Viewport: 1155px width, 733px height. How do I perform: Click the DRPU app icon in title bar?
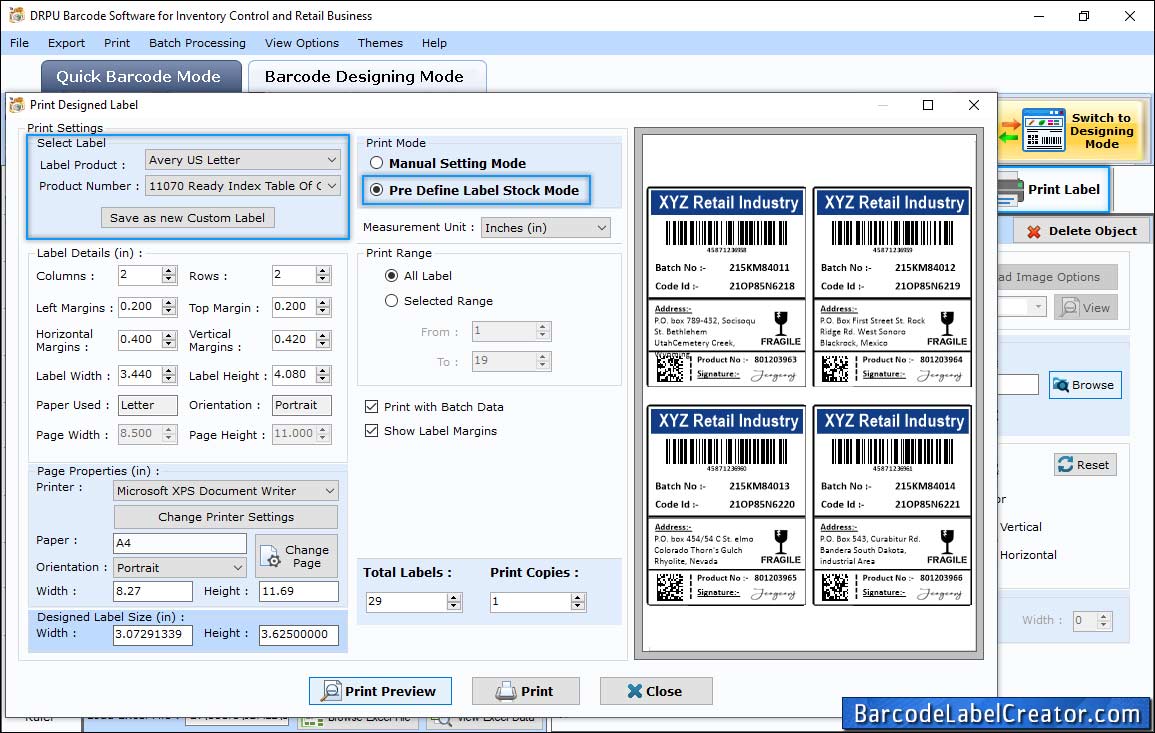pos(16,15)
